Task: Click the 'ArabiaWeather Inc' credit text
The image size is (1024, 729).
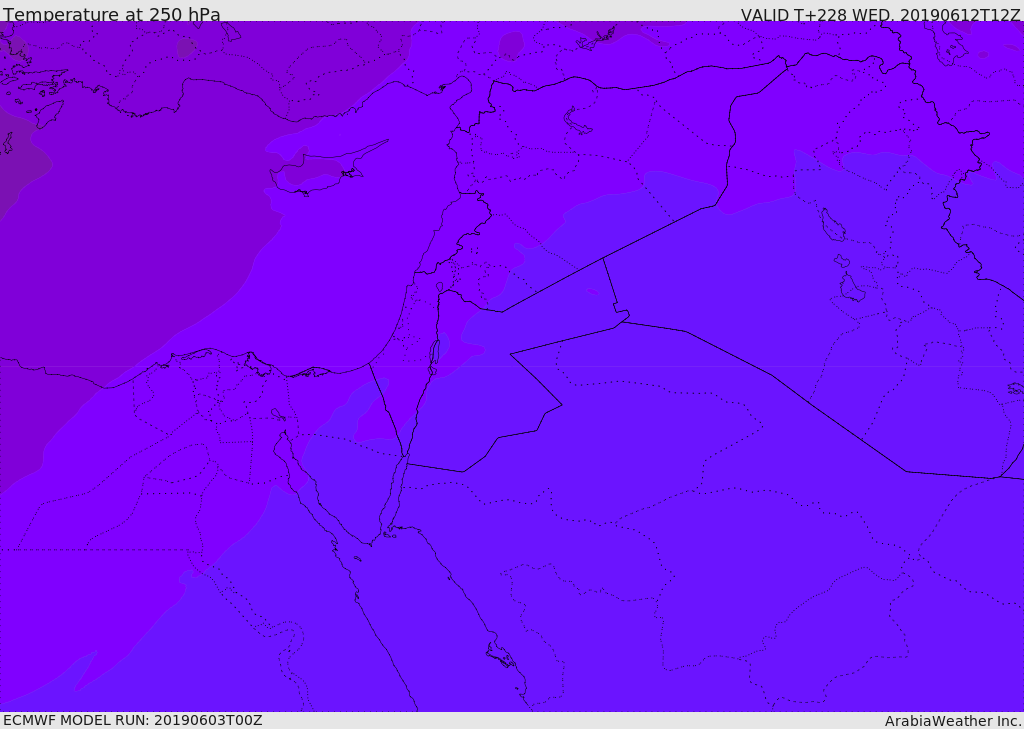Action: pos(952,721)
